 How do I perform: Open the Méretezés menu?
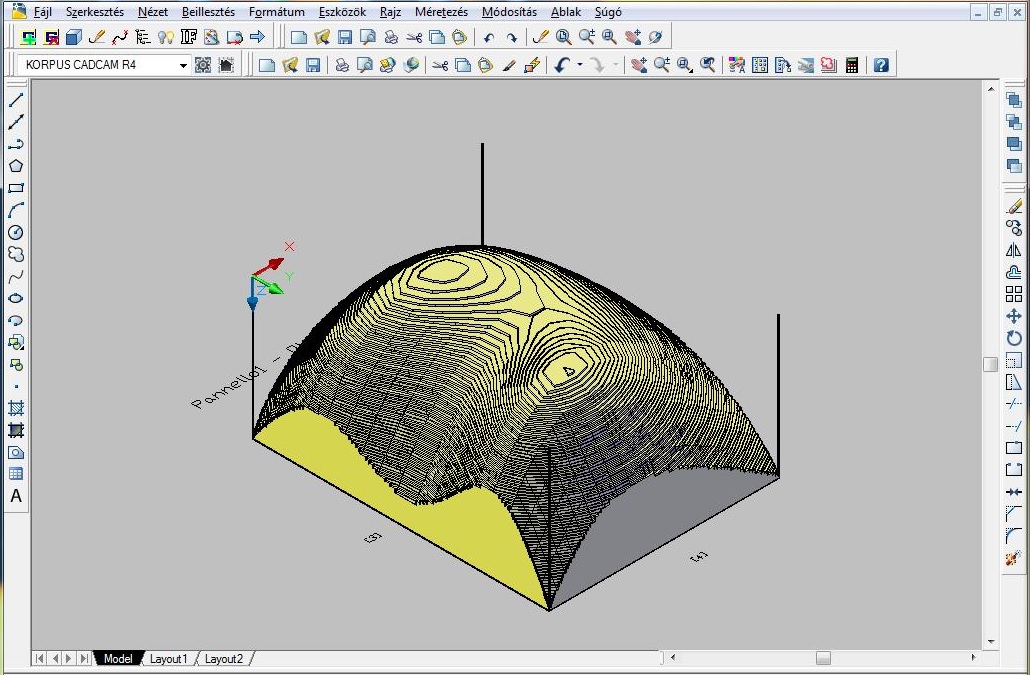coord(441,12)
